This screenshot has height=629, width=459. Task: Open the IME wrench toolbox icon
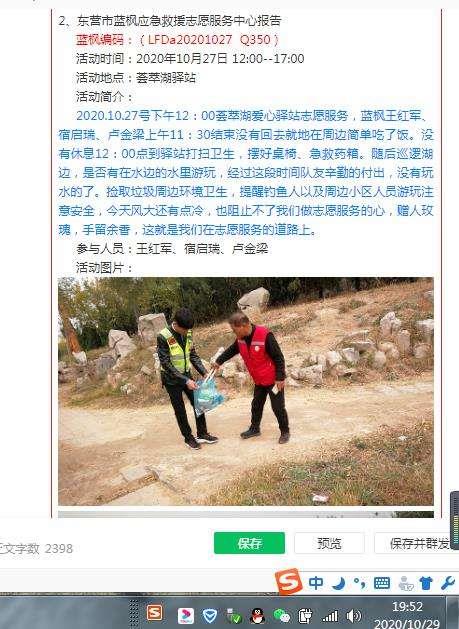(x=447, y=583)
